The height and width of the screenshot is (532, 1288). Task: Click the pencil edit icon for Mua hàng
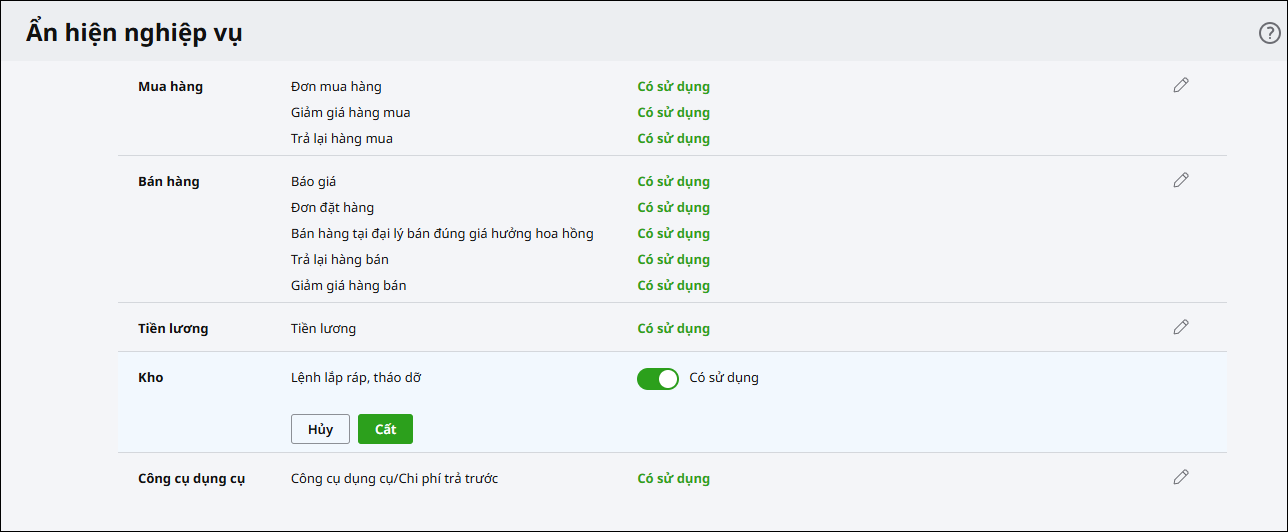[x=1181, y=86]
